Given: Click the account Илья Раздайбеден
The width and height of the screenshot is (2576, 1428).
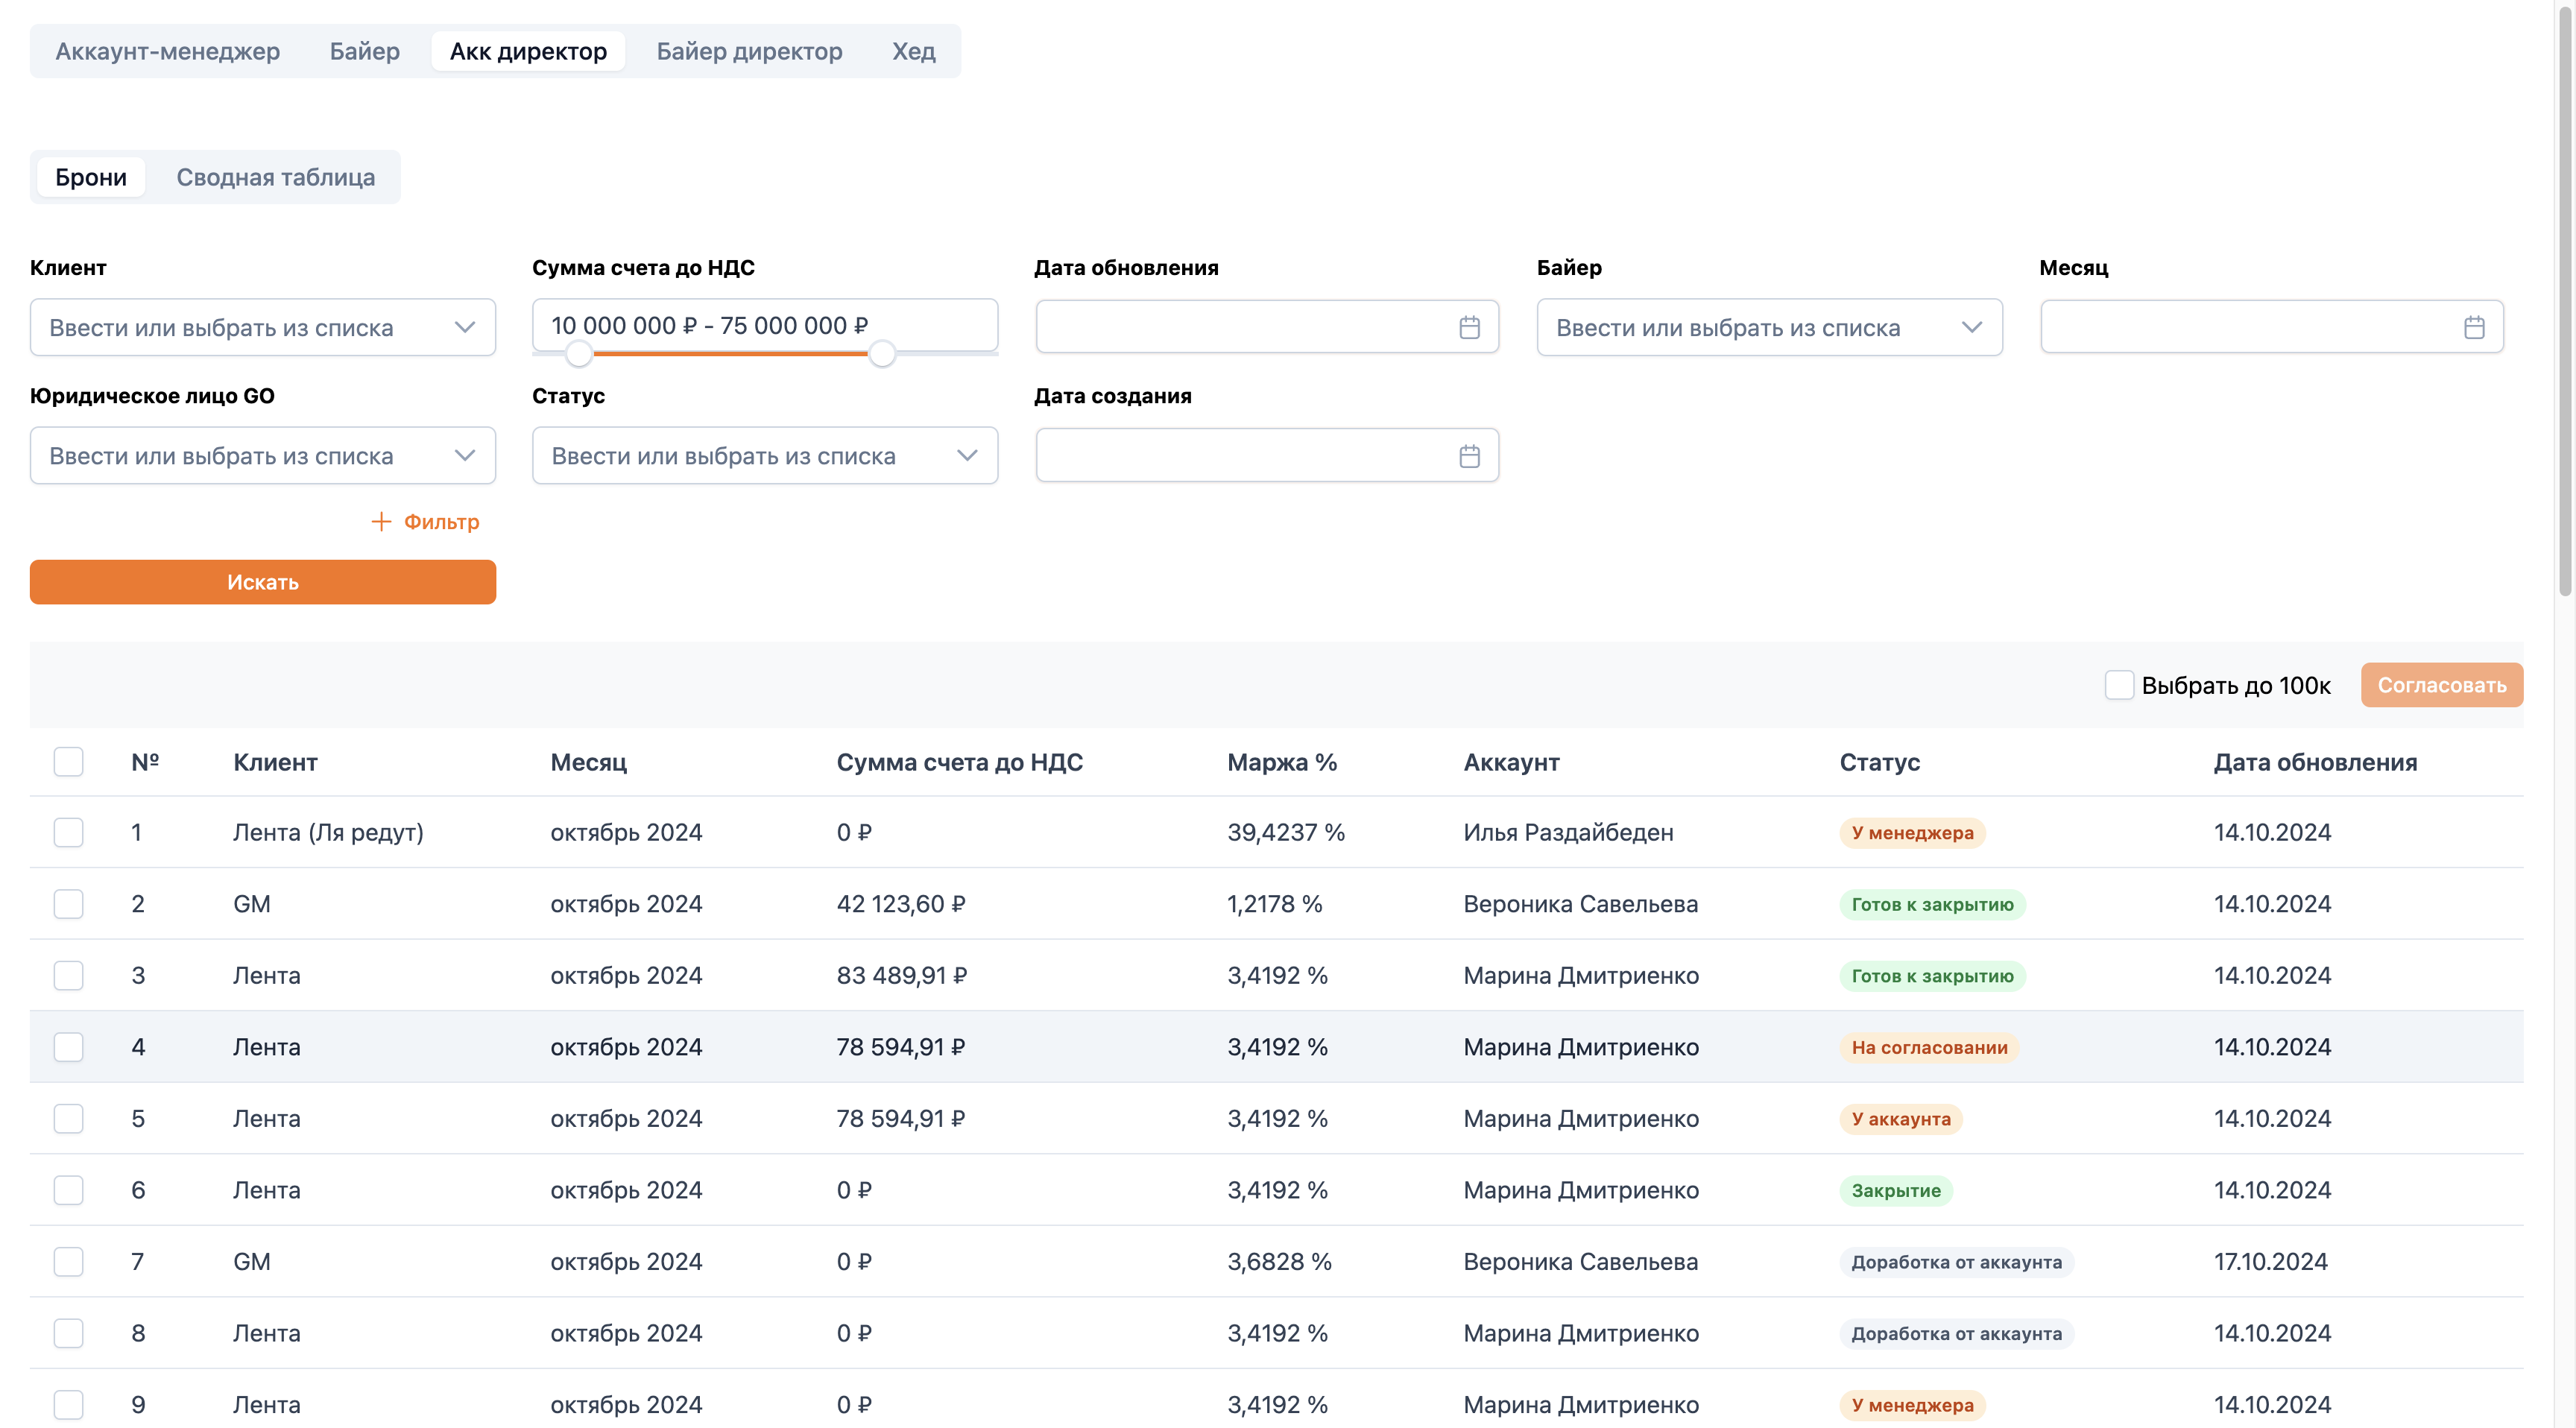Looking at the screenshot, I should pyautogui.click(x=1568, y=832).
